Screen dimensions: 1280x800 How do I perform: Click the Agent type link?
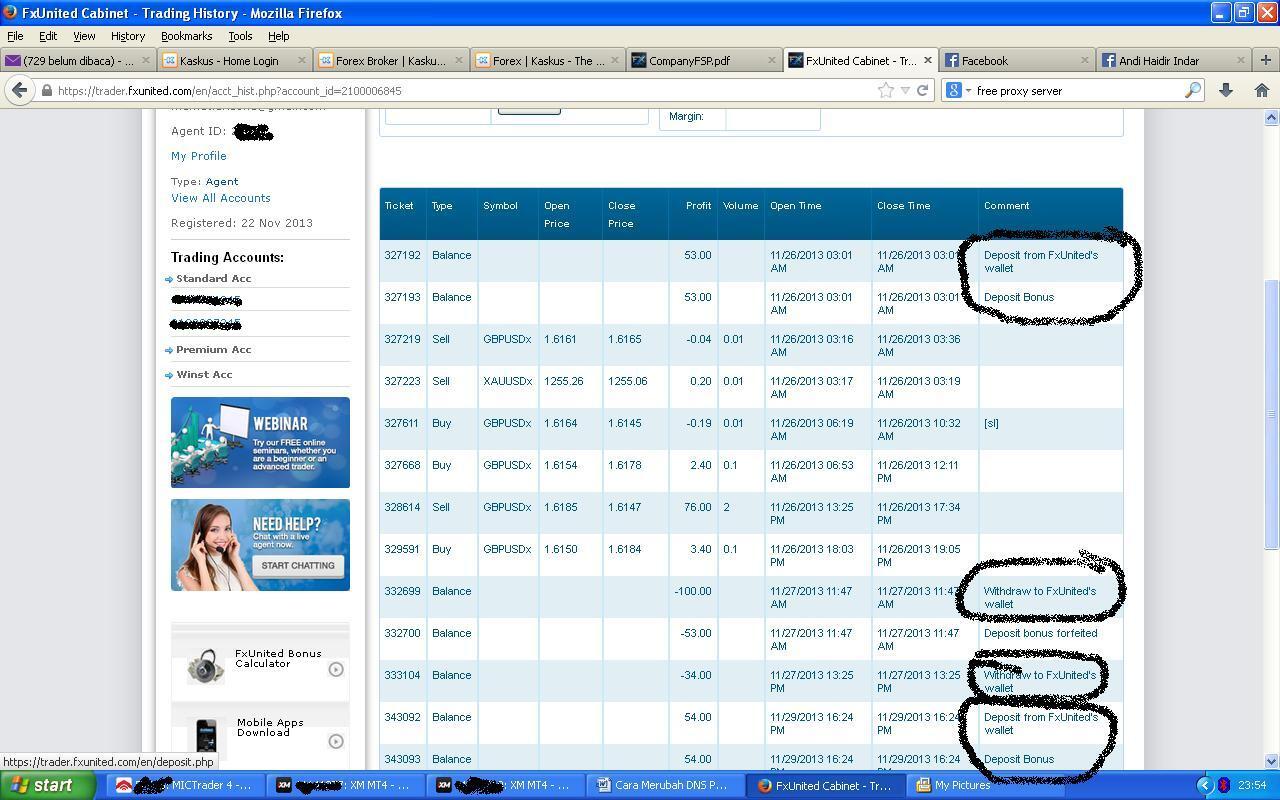tap(222, 182)
